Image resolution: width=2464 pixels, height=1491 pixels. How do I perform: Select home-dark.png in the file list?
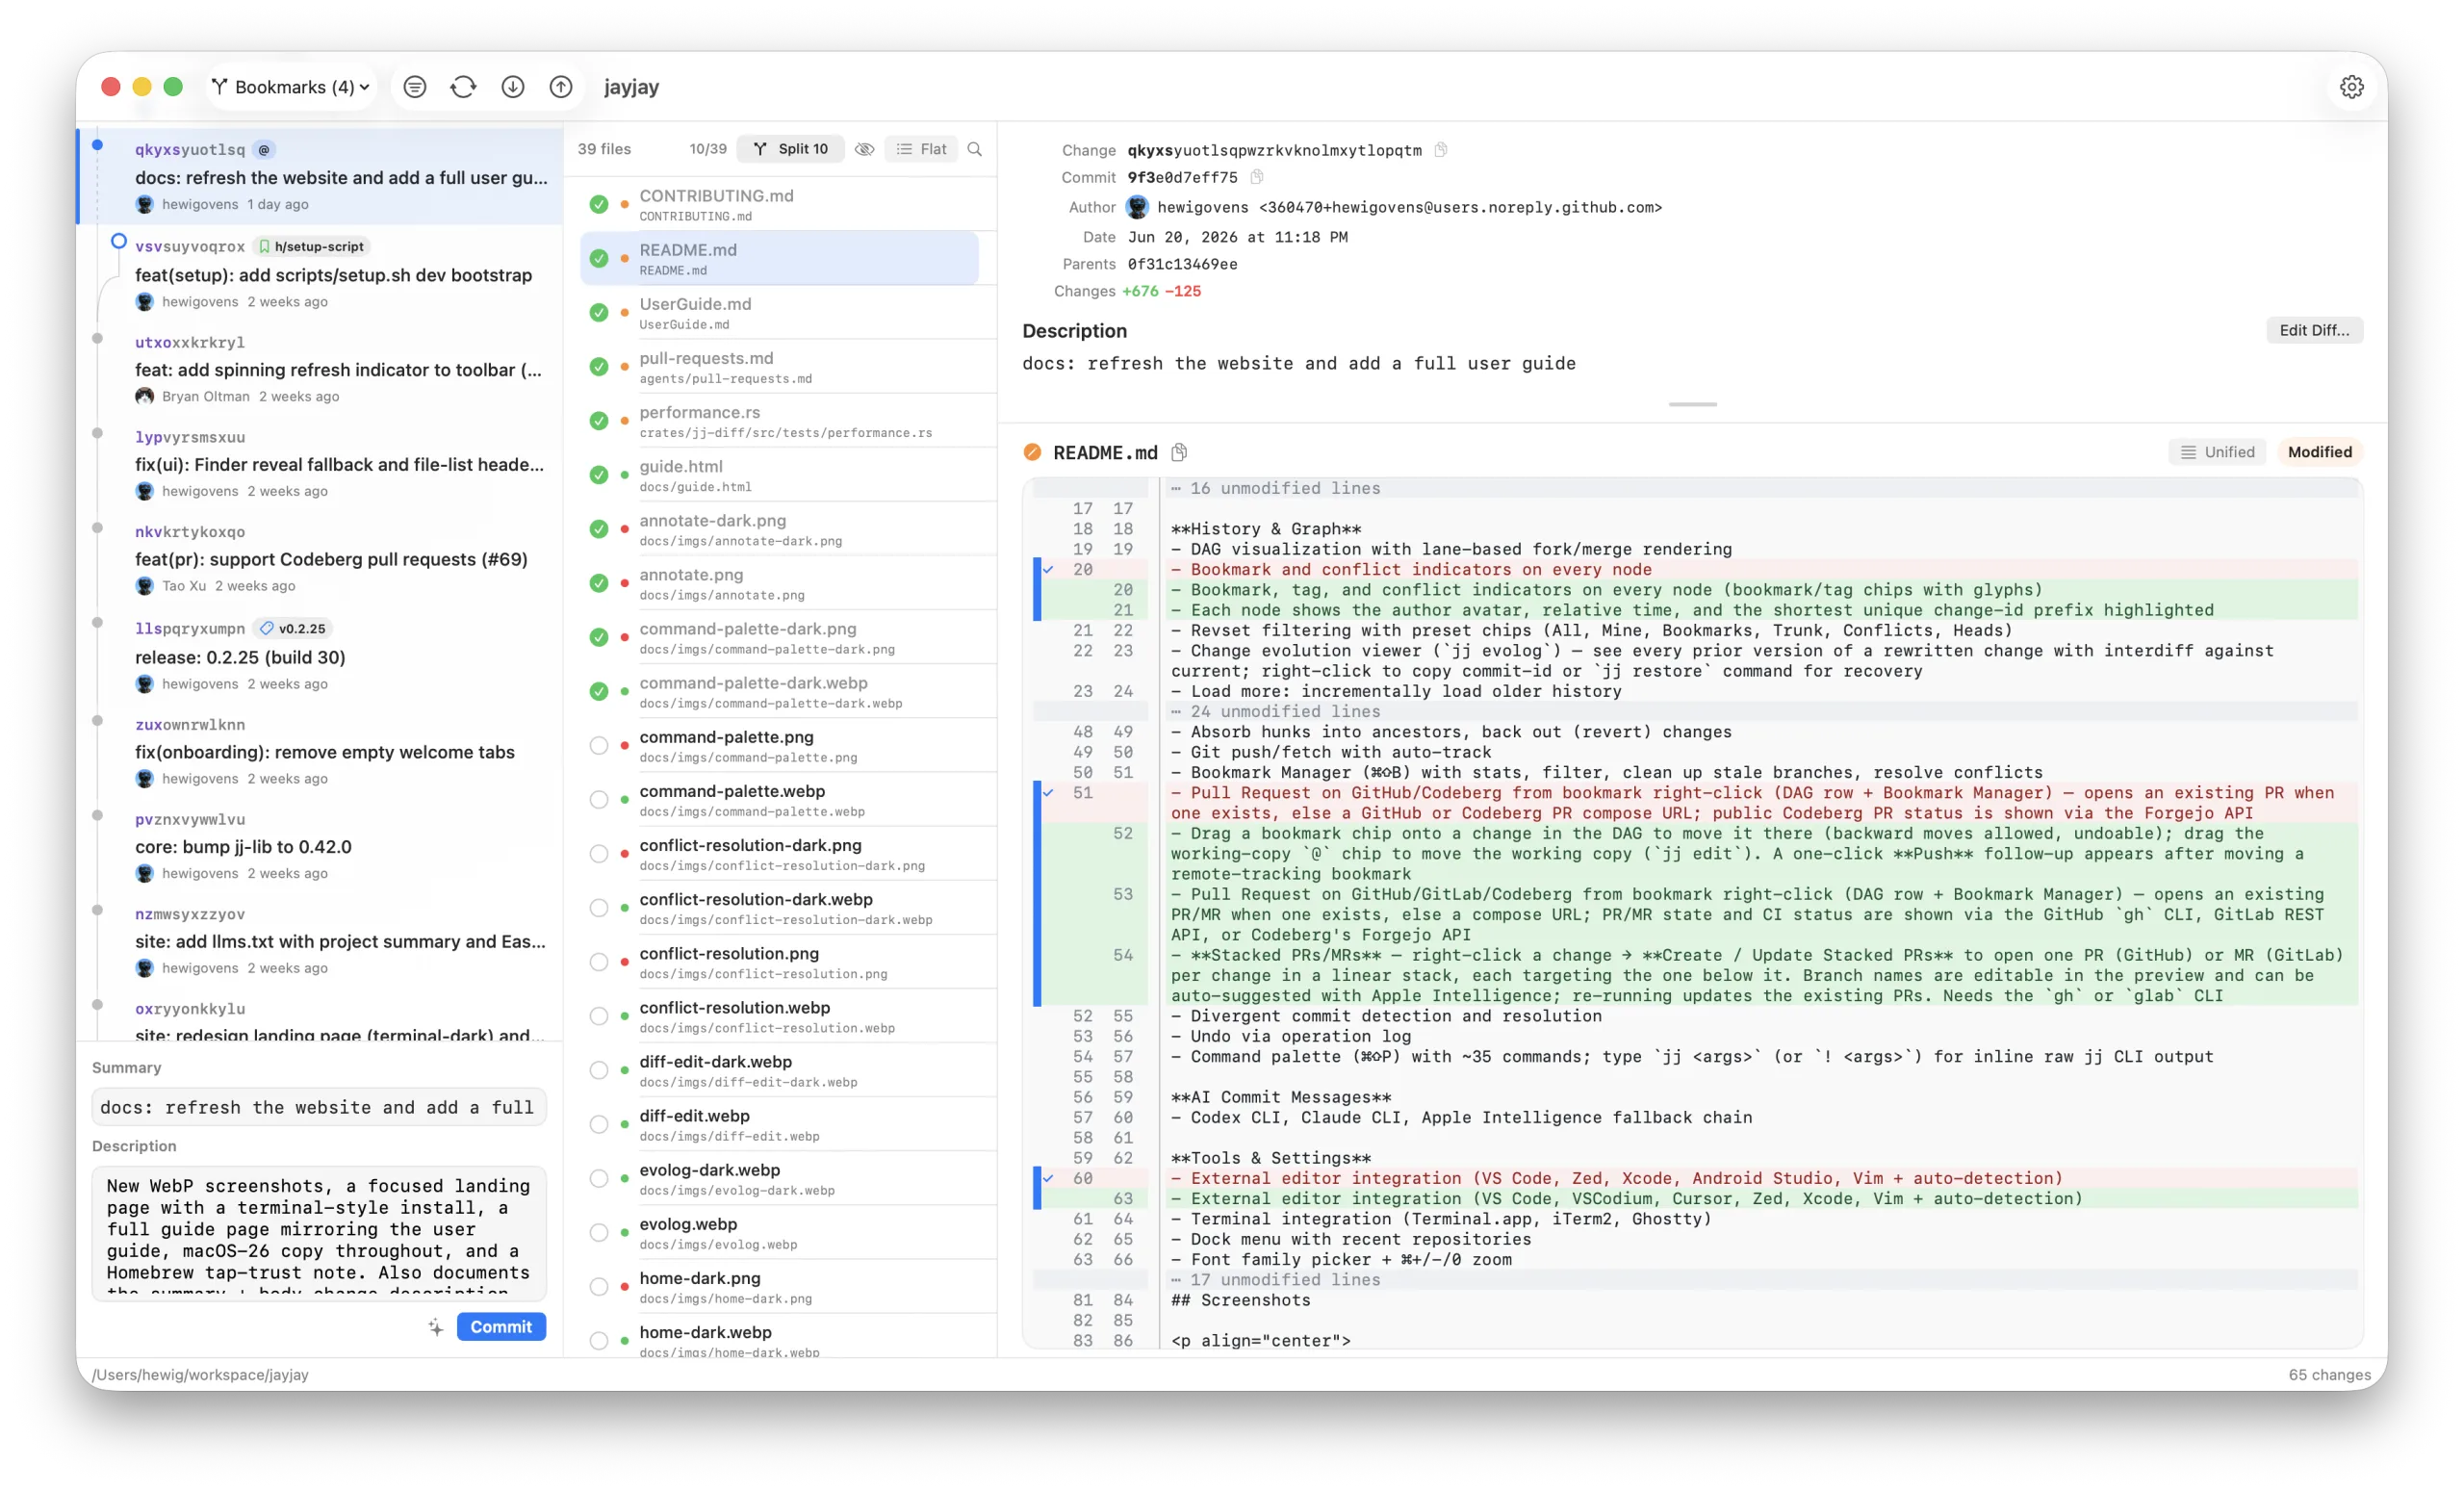click(x=780, y=1287)
